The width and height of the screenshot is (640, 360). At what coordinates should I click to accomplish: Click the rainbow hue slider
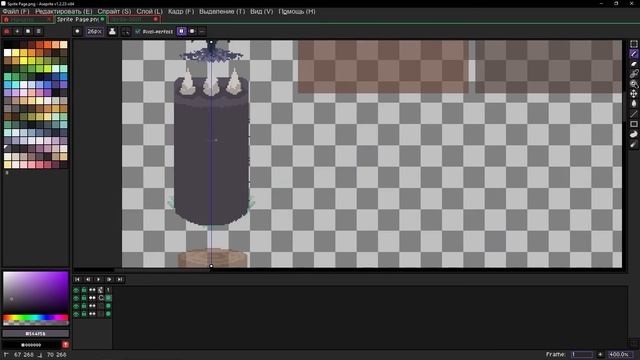pyautogui.click(x=36, y=318)
